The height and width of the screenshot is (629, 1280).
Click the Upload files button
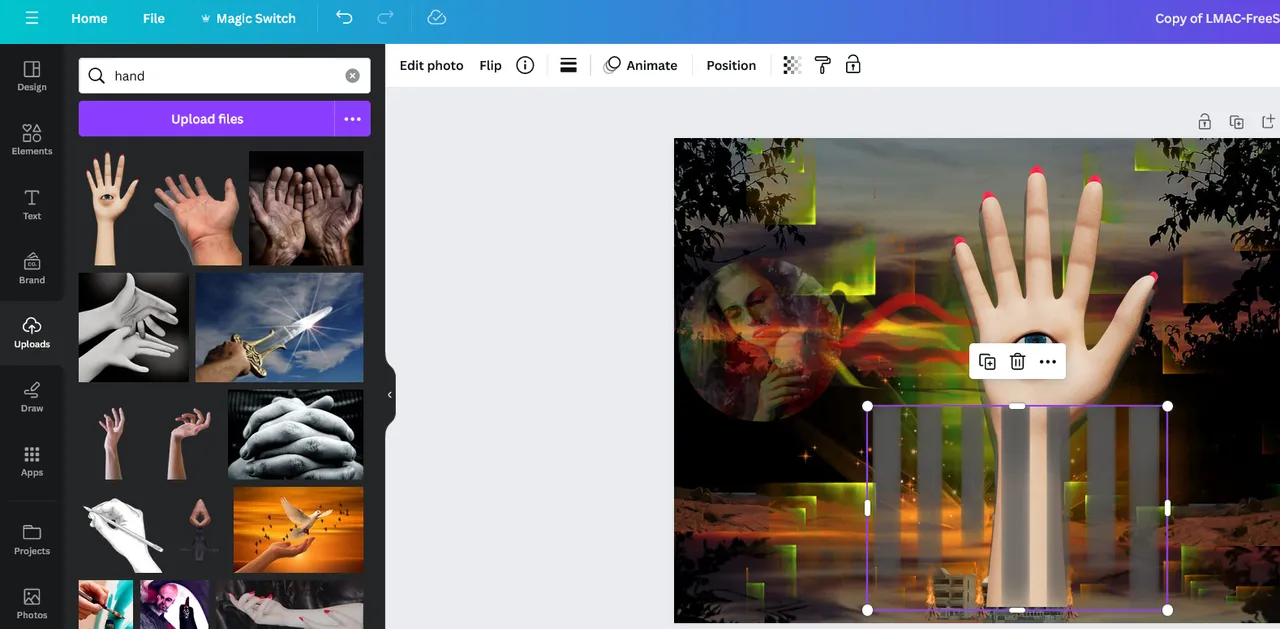(207, 119)
